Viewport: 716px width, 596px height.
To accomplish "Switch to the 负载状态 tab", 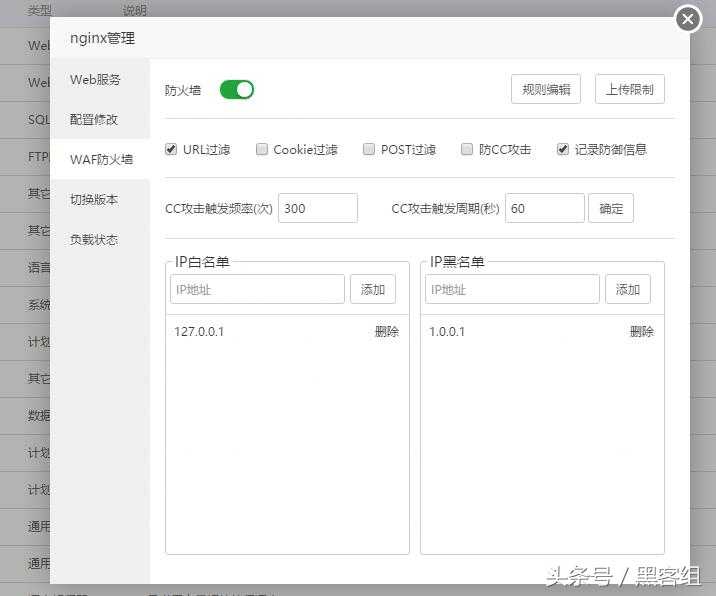I will click(100, 239).
